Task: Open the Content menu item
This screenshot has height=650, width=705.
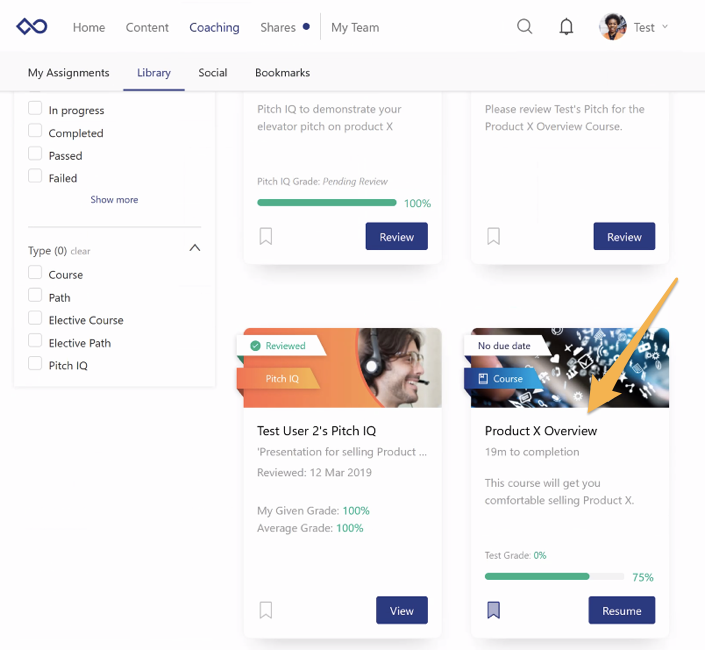Action: tap(147, 27)
